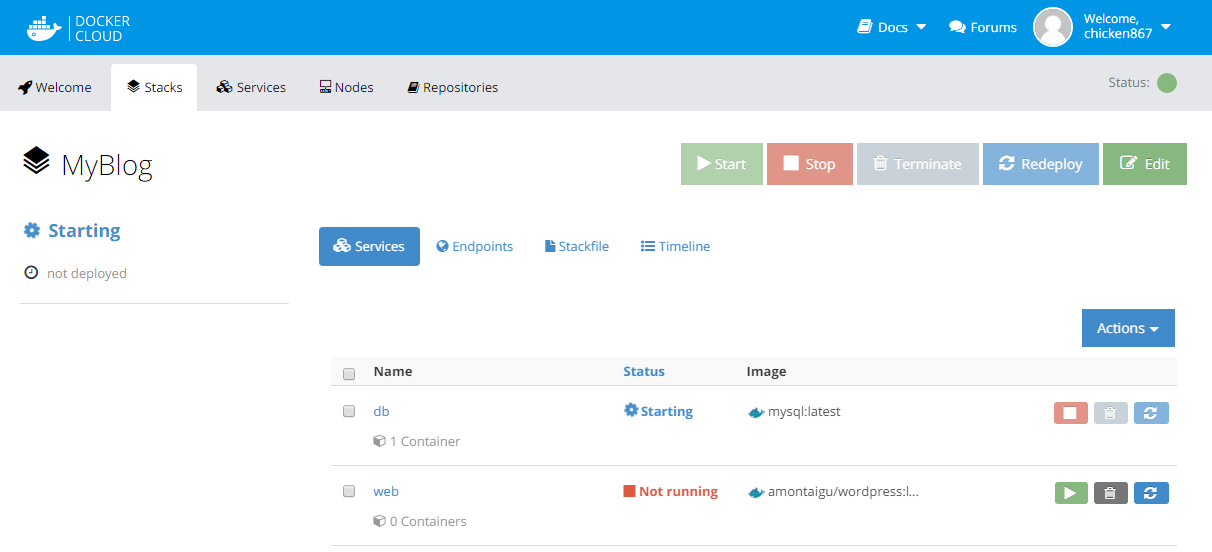Stop the db service with red icon

tap(1070, 412)
